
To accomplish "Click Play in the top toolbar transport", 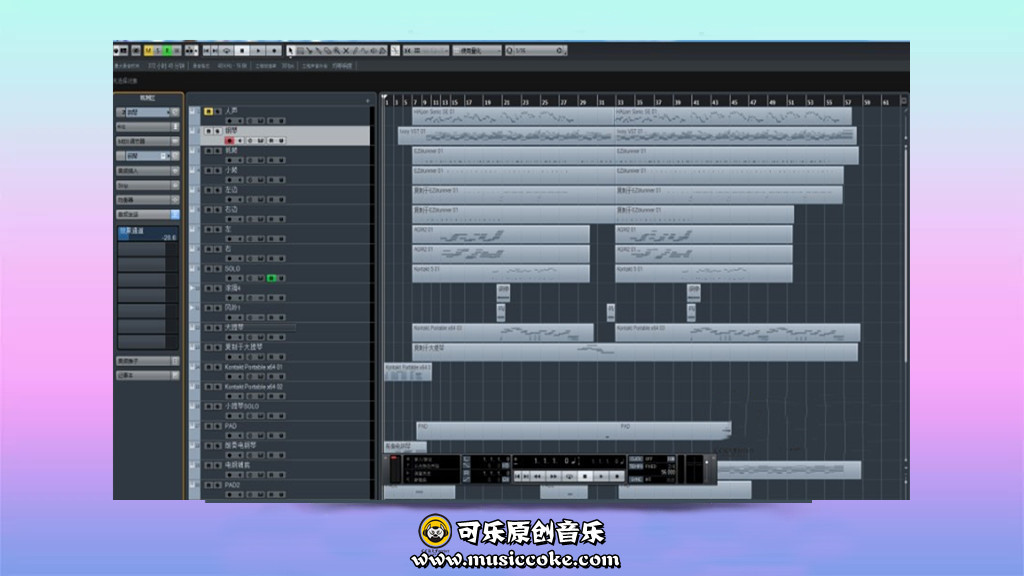I will [x=259, y=51].
